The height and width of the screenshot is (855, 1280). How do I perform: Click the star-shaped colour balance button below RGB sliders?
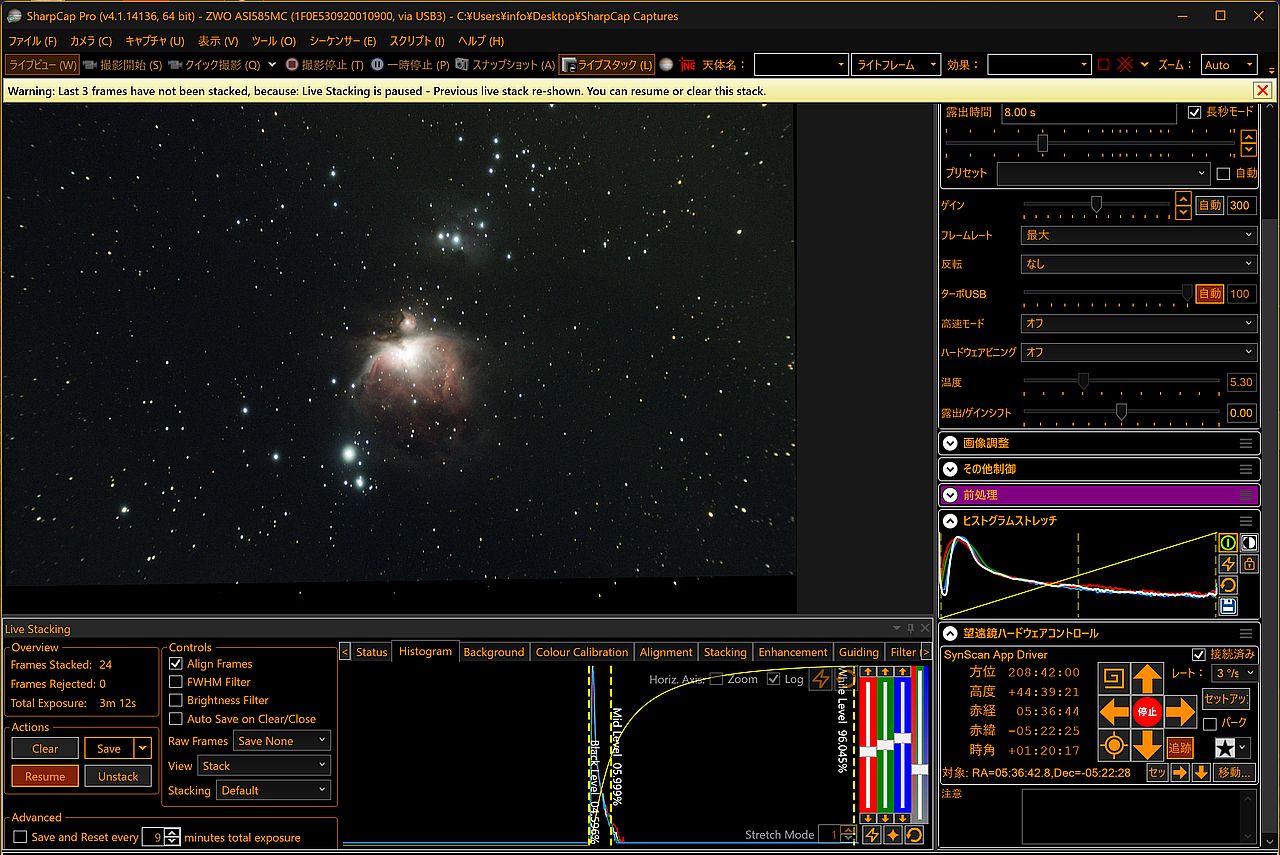[893, 835]
